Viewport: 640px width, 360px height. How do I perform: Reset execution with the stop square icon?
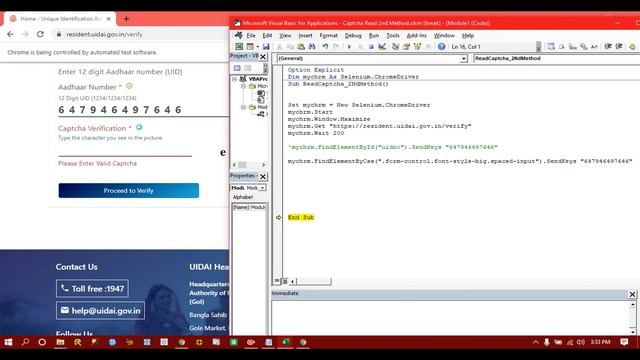tap(371, 47)
